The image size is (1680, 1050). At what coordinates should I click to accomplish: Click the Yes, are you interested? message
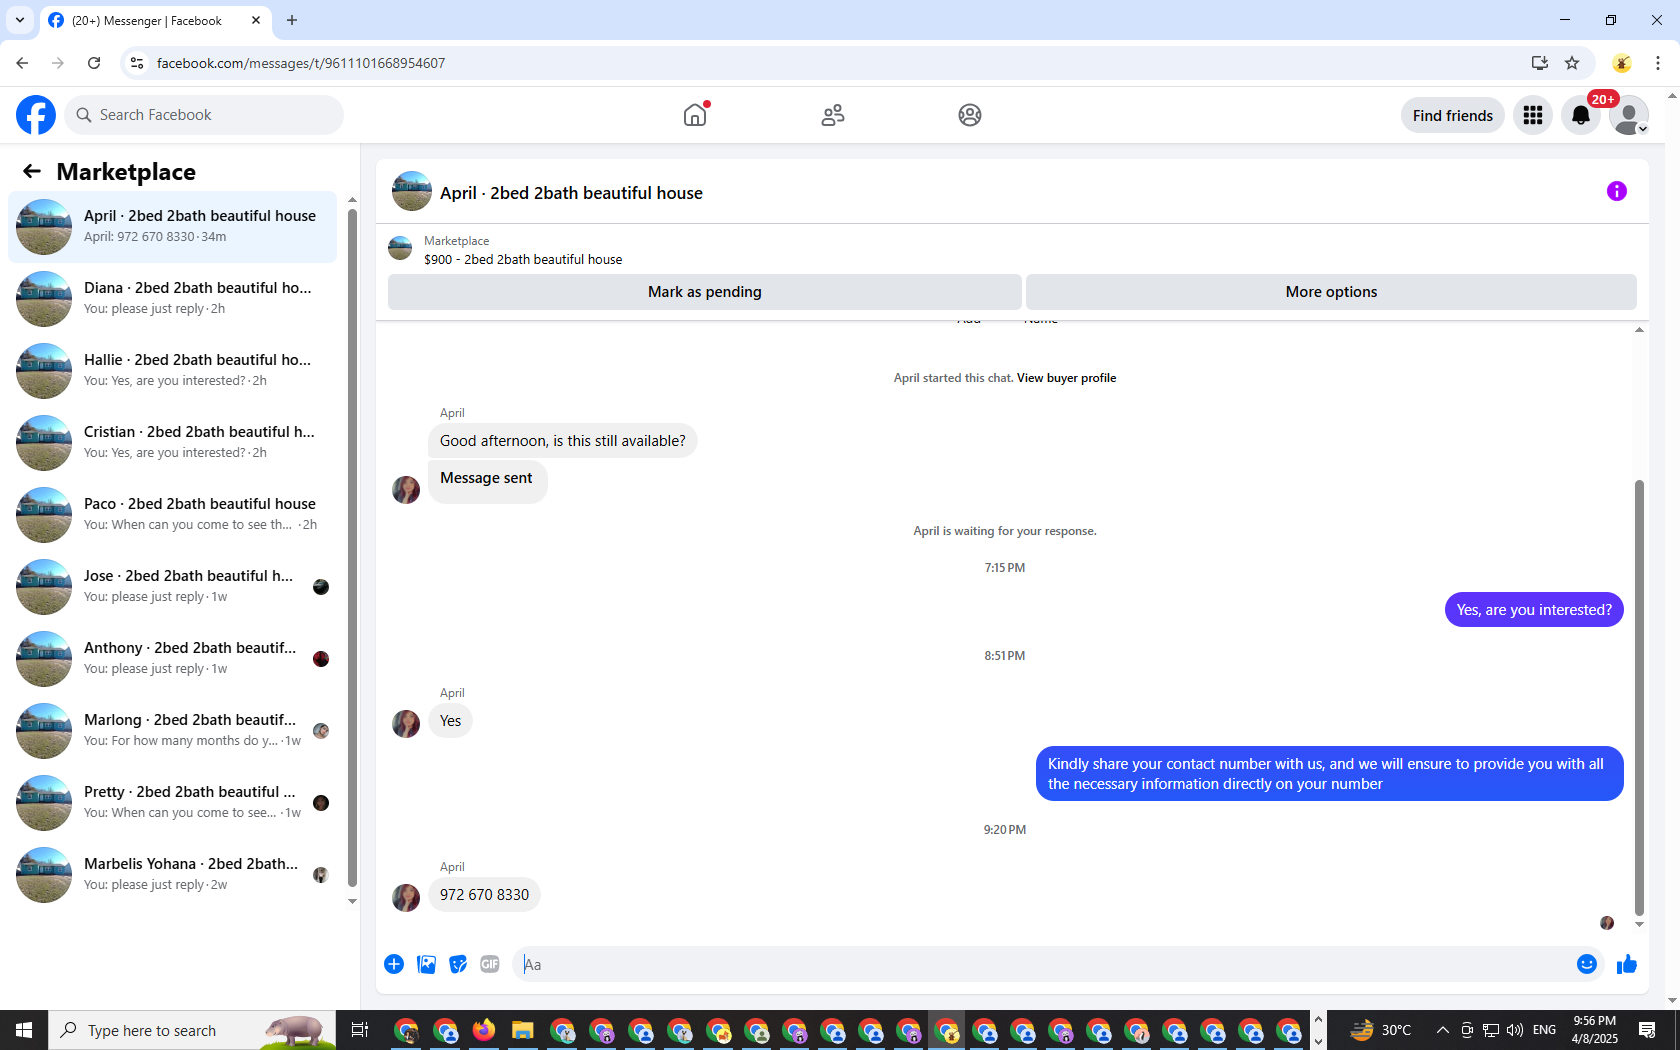(1534, 610)
